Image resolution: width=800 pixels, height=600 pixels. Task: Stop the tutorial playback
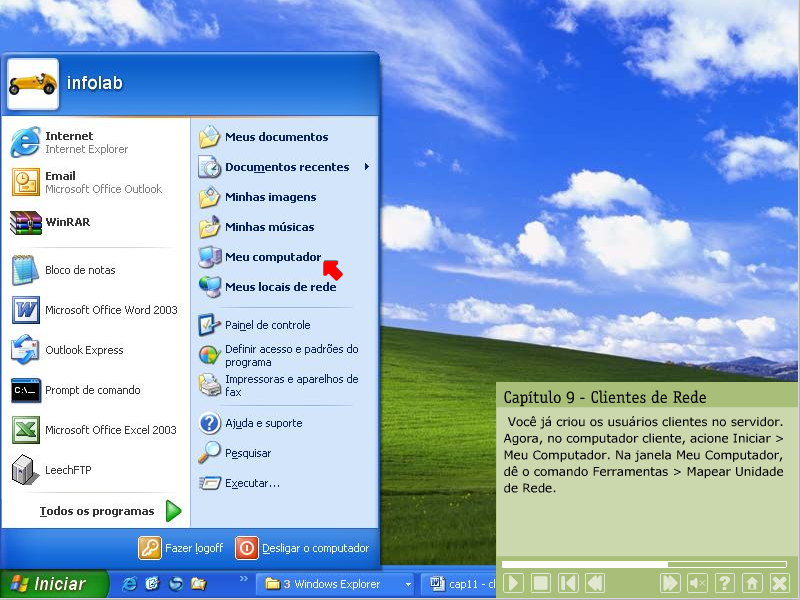pyautogui.click(x=540, y=583)
